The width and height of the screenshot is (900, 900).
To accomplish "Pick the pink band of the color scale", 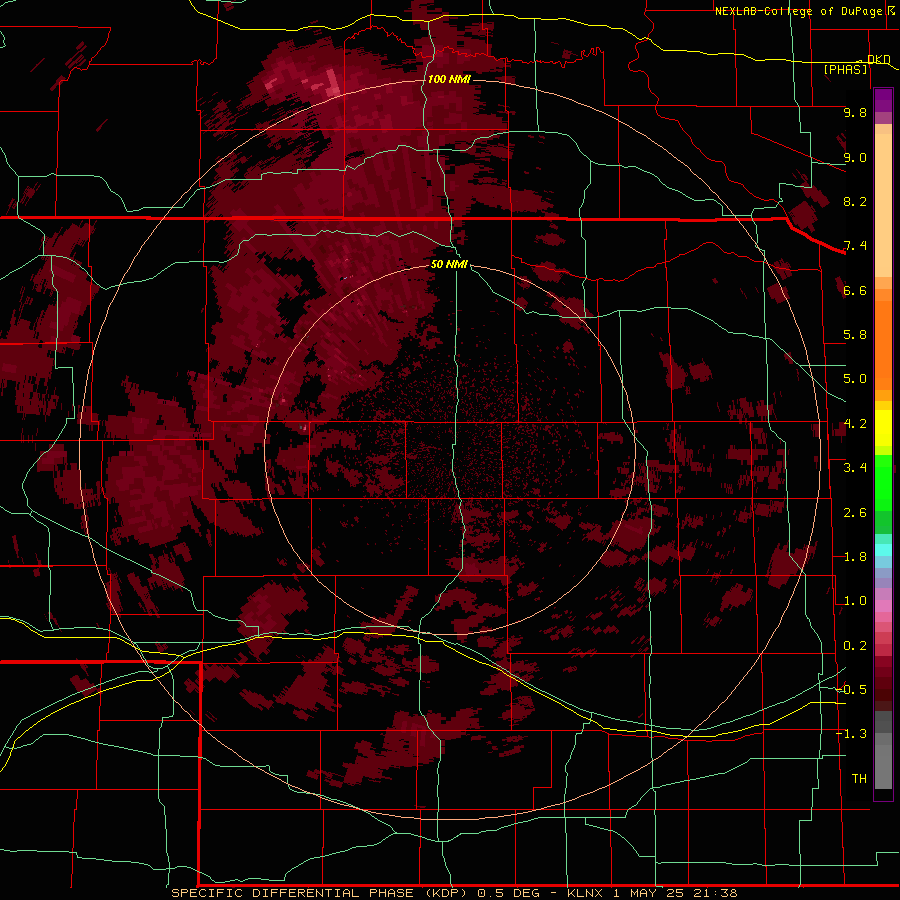I will (883, 606).
